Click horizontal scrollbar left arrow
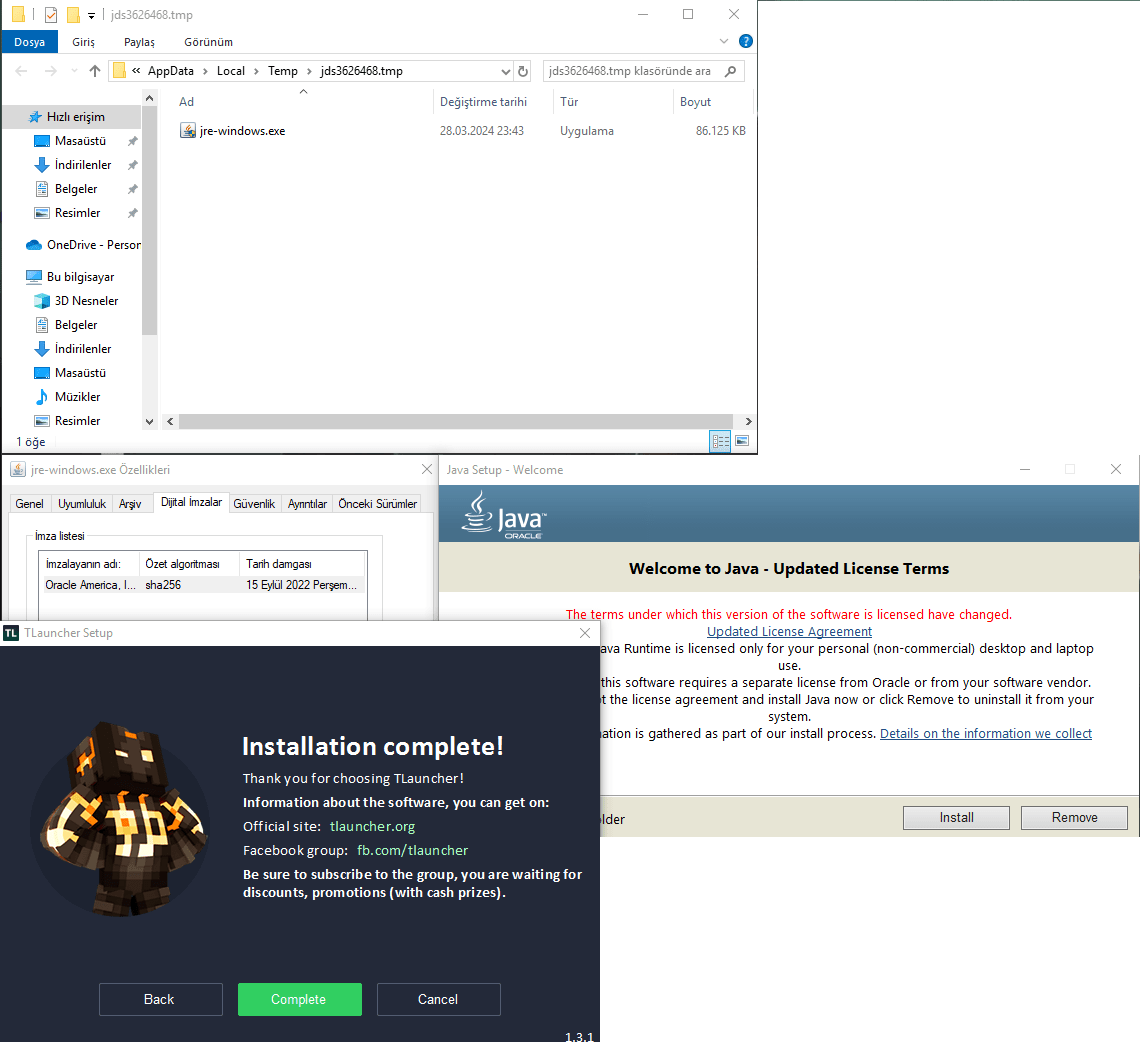 tap(170, 422)
